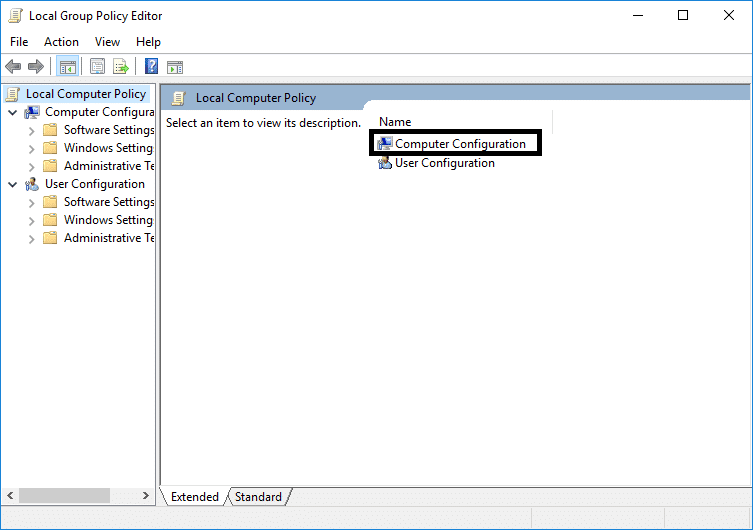Viewport: 753px width, 530px height.
Task: Click Administrative Templates folder icon under Computer Configuration
Action: click(50, 166)
